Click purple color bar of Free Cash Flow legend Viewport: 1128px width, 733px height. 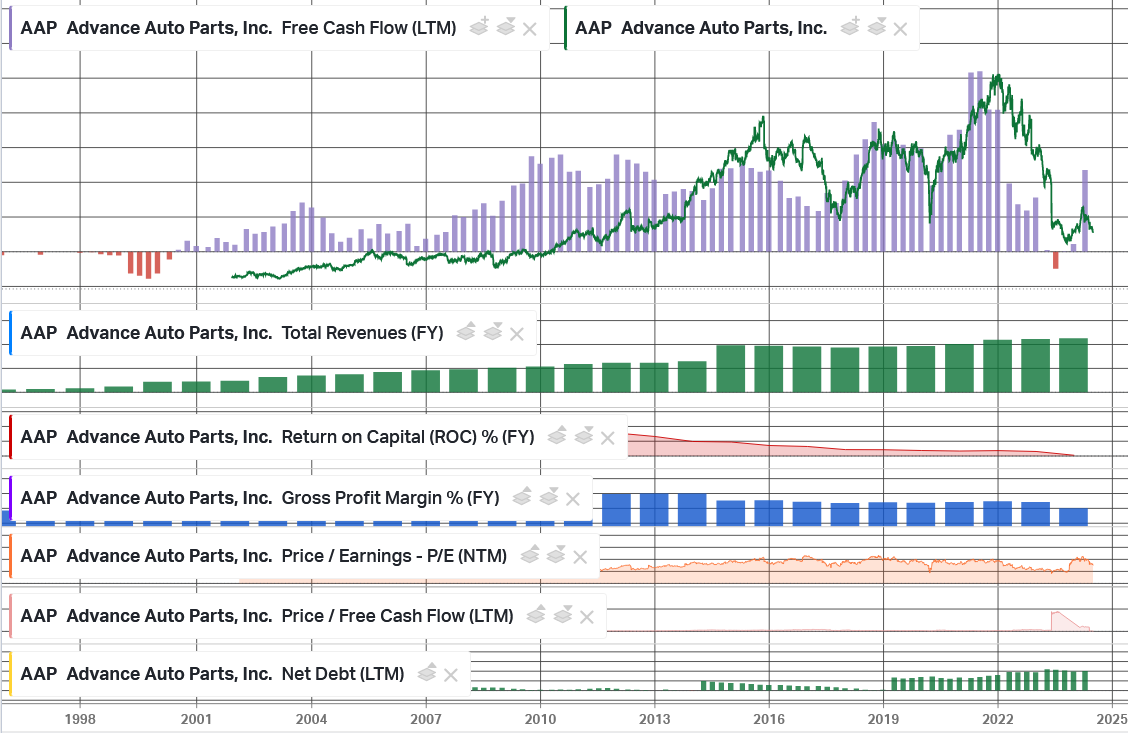click(x=10, y=29)
